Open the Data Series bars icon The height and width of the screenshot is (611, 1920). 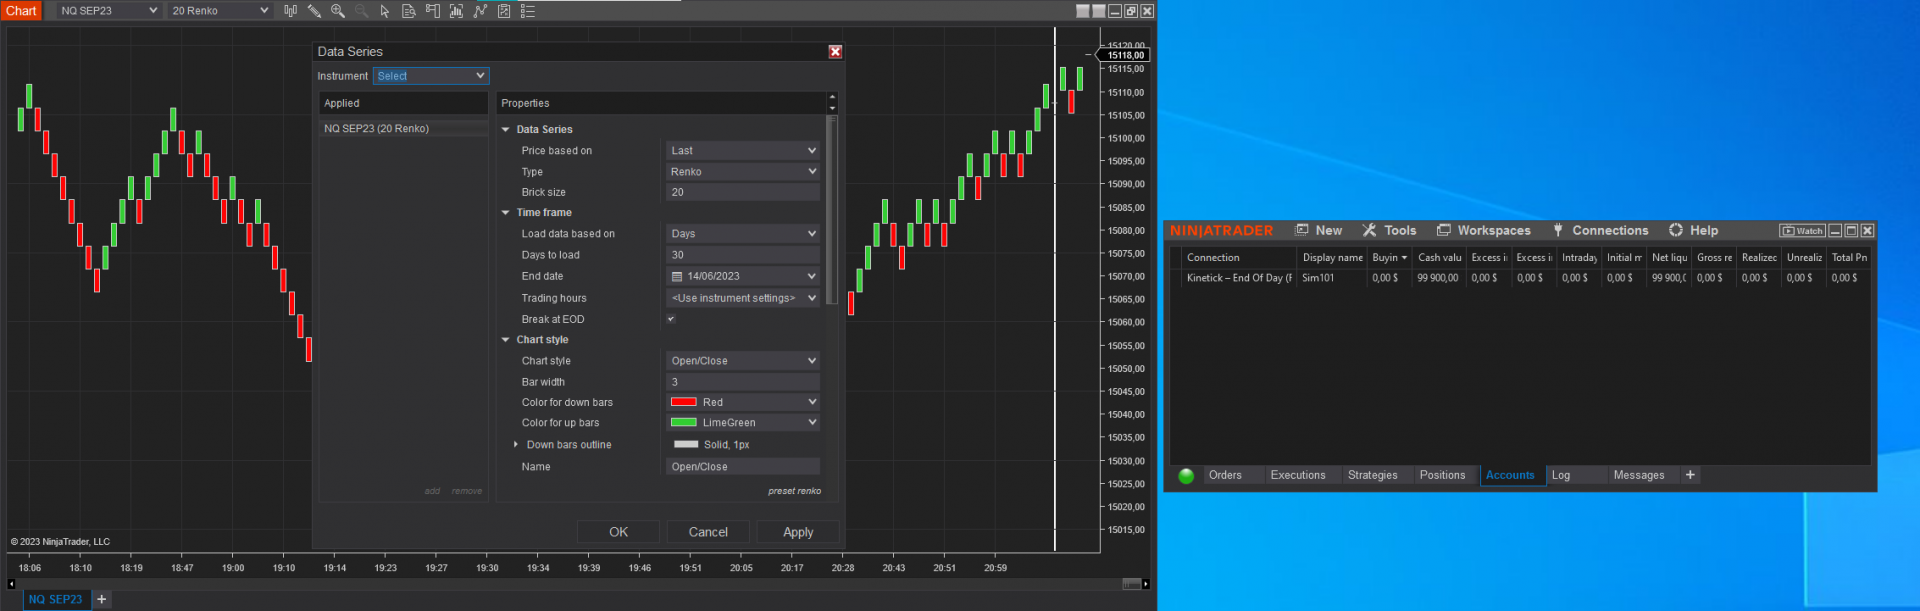[456, 11]
